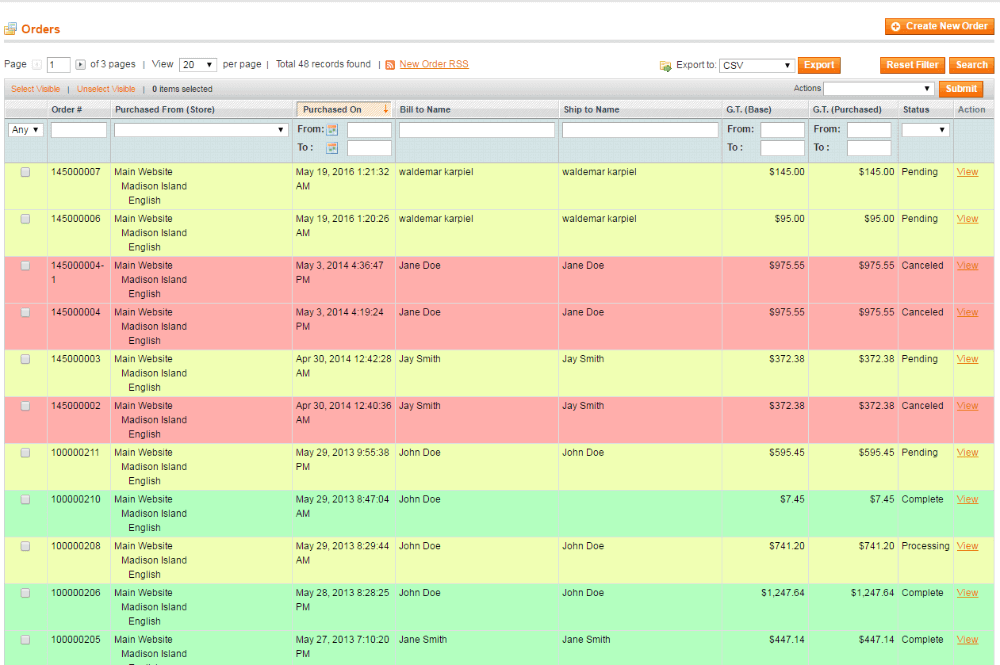1000x665 pixels.
Task: Click the RSS feed icon
Action: pos(390,65)
